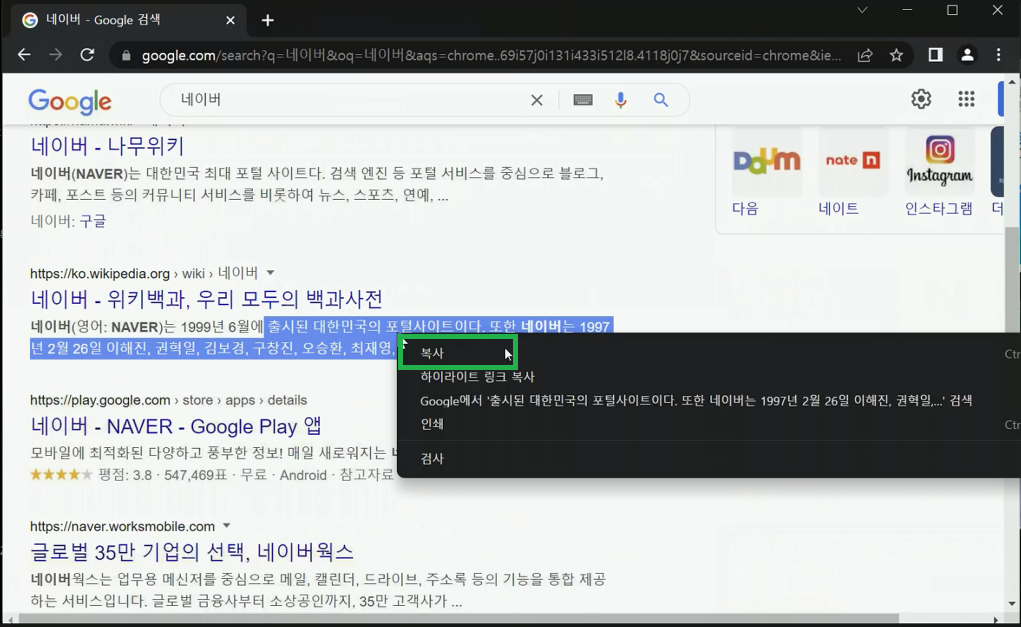Open a new tab with the plus button
Image resolution: width=1021 pixels, height=627 pixels.
[x=268, y=20]
